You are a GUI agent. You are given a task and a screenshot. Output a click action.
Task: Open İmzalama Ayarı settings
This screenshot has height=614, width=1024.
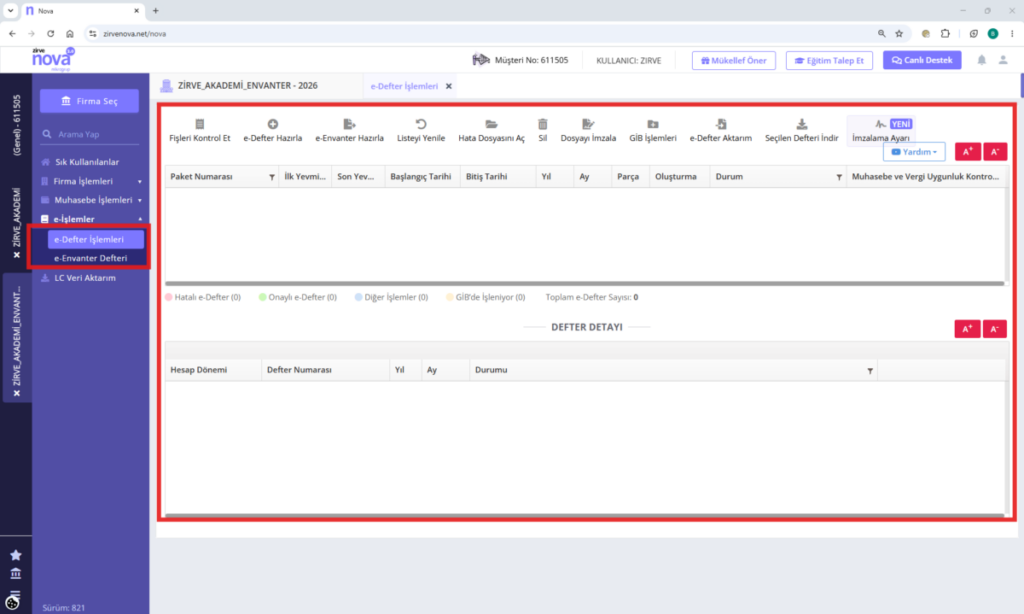pyautogui.click(x=881, y=131)
